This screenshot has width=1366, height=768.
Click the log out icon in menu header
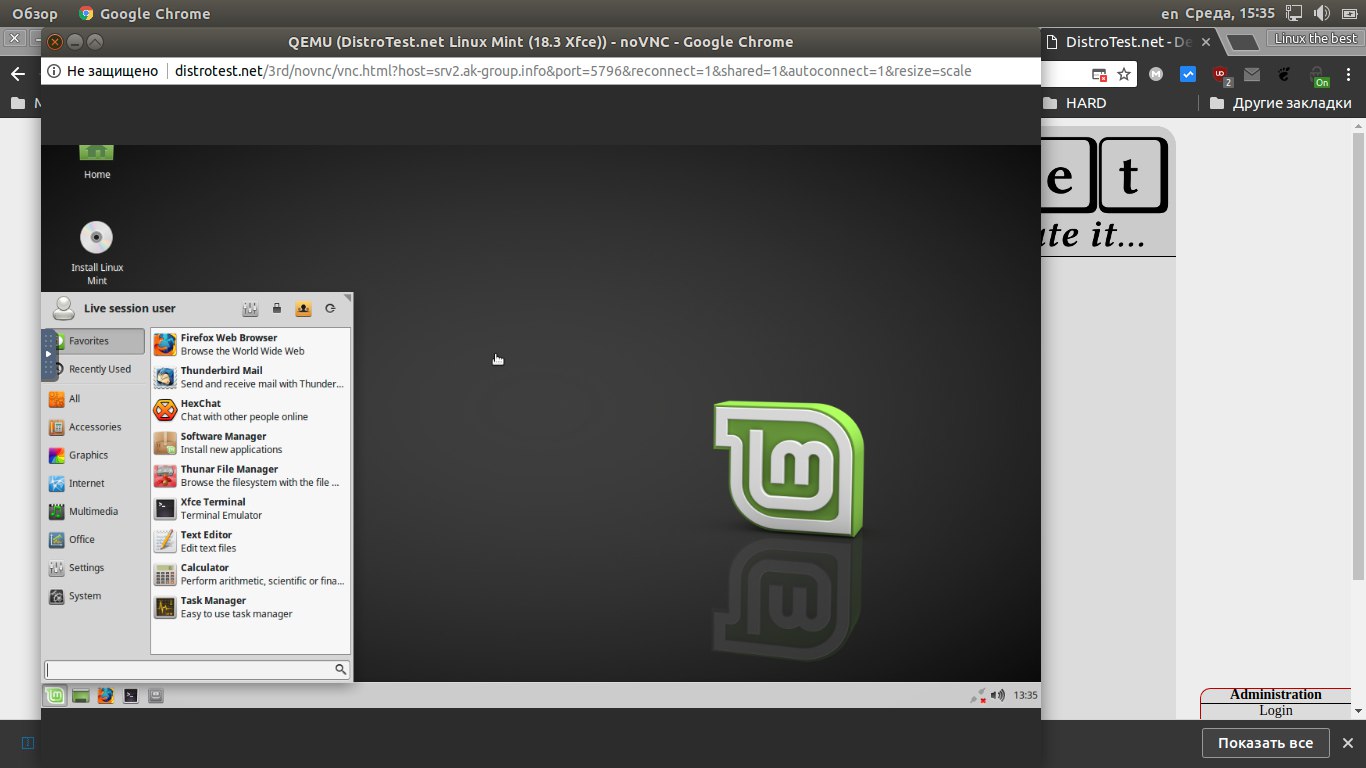330,309
